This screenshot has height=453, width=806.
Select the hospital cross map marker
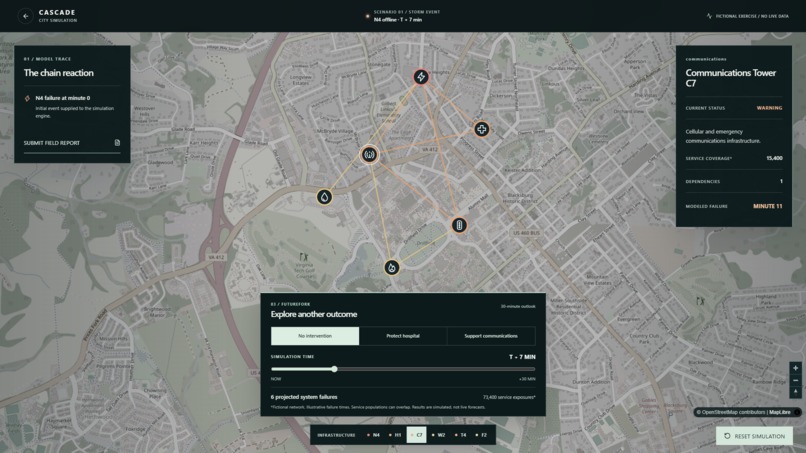[x=481, y=129]
